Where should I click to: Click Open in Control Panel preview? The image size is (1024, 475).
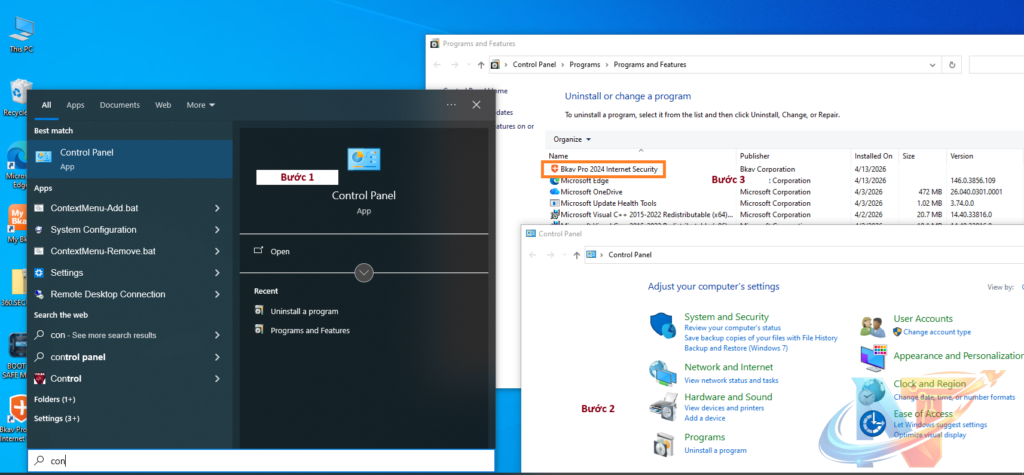280,251
